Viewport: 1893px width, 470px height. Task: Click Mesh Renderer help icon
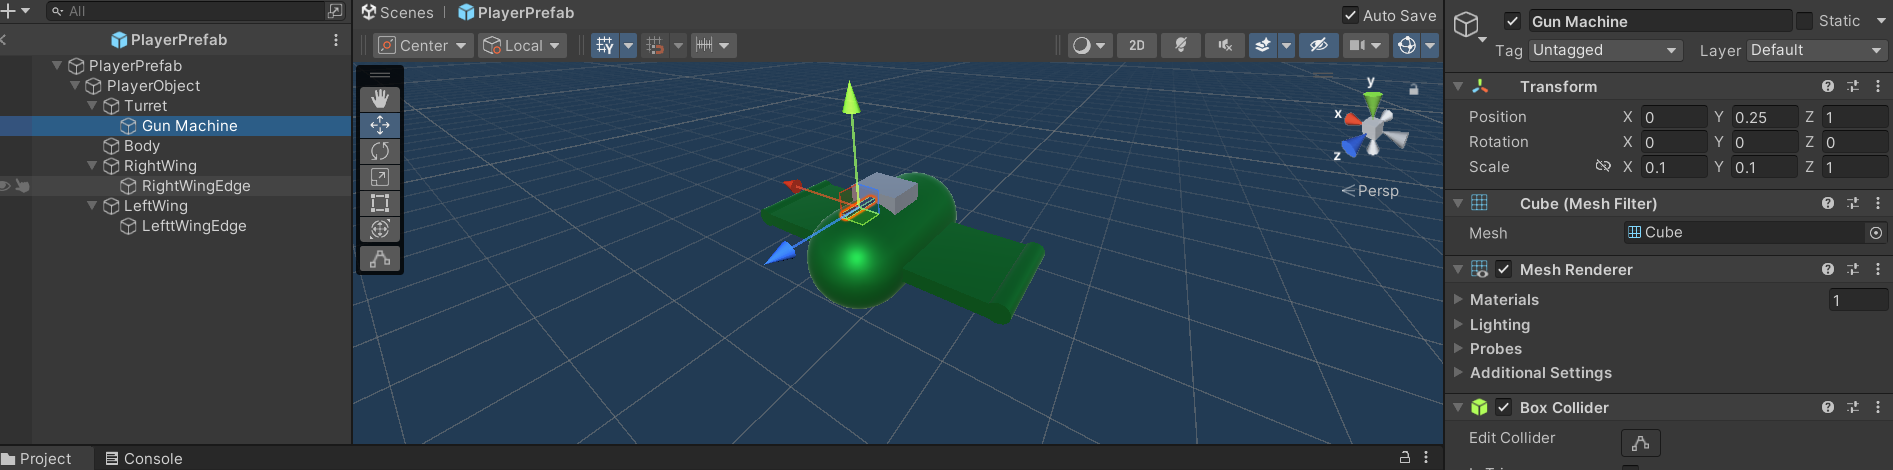(x=1828, y=269)
